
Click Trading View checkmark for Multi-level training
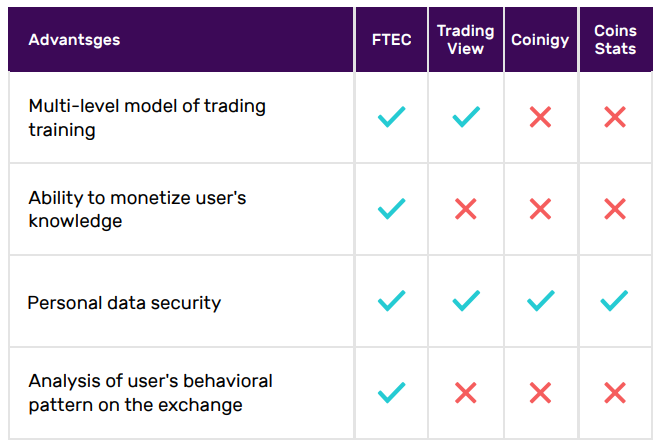coord(466,117)
